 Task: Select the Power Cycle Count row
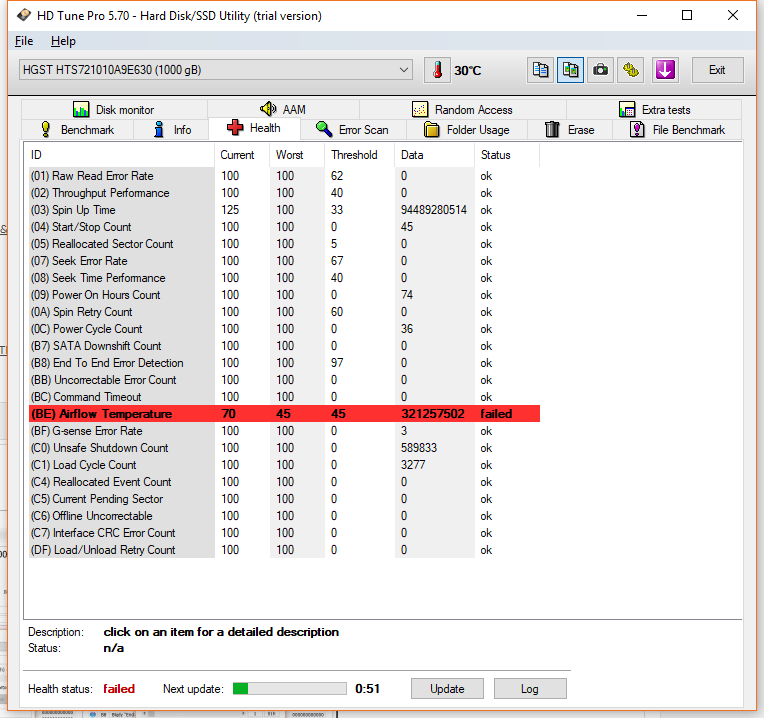(x=284, y=329)
